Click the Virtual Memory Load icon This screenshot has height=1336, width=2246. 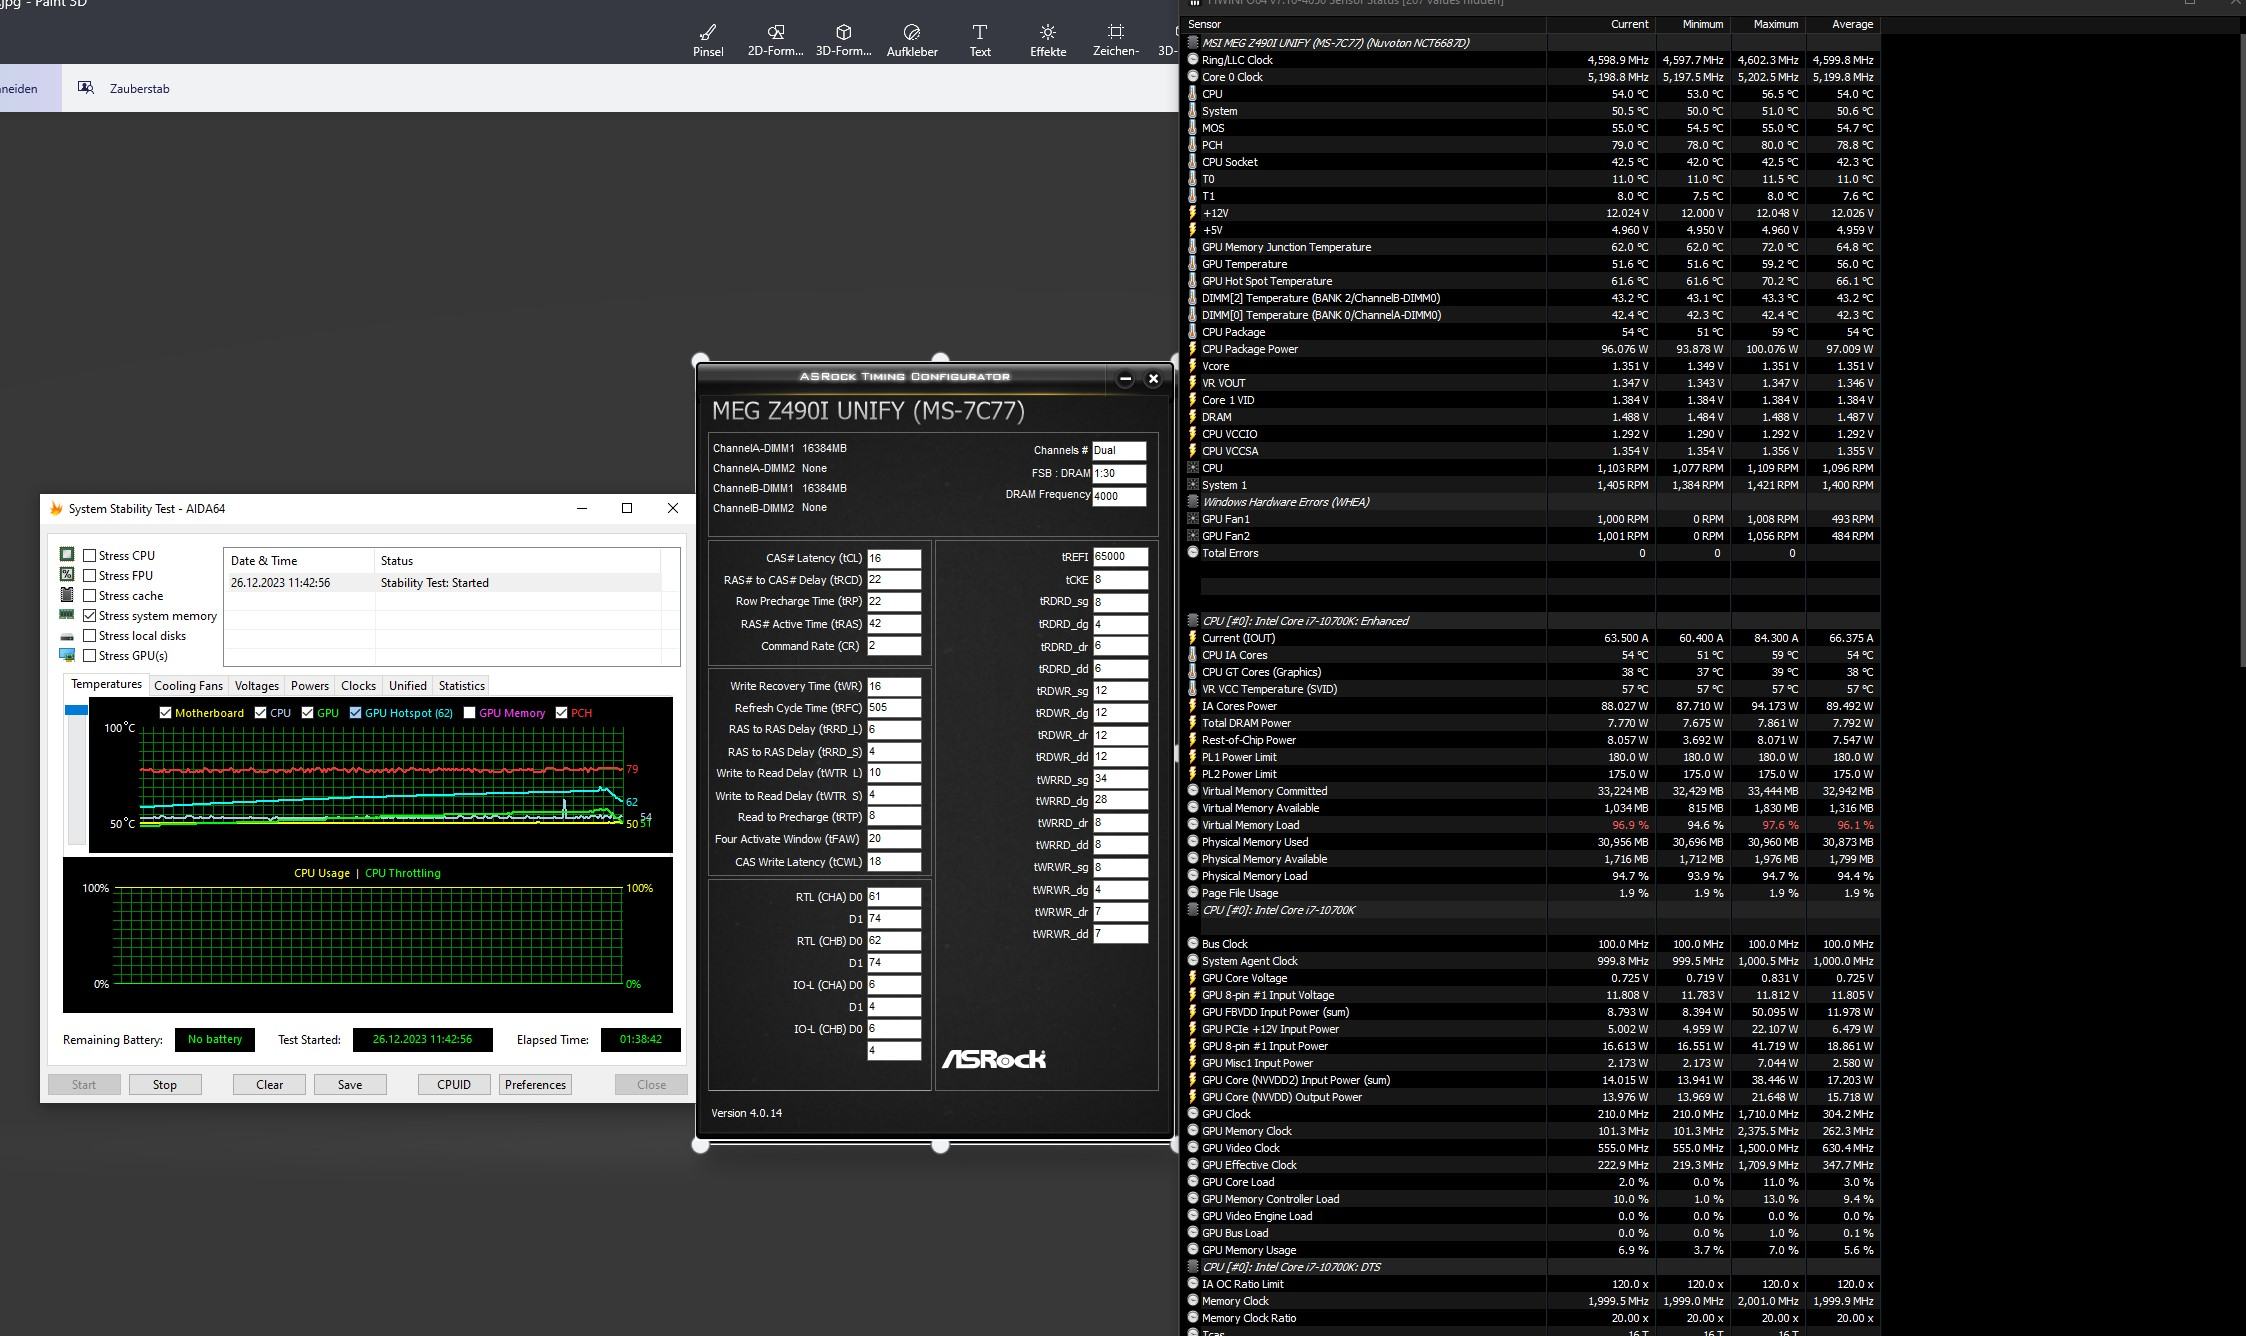click(1193, 825)
